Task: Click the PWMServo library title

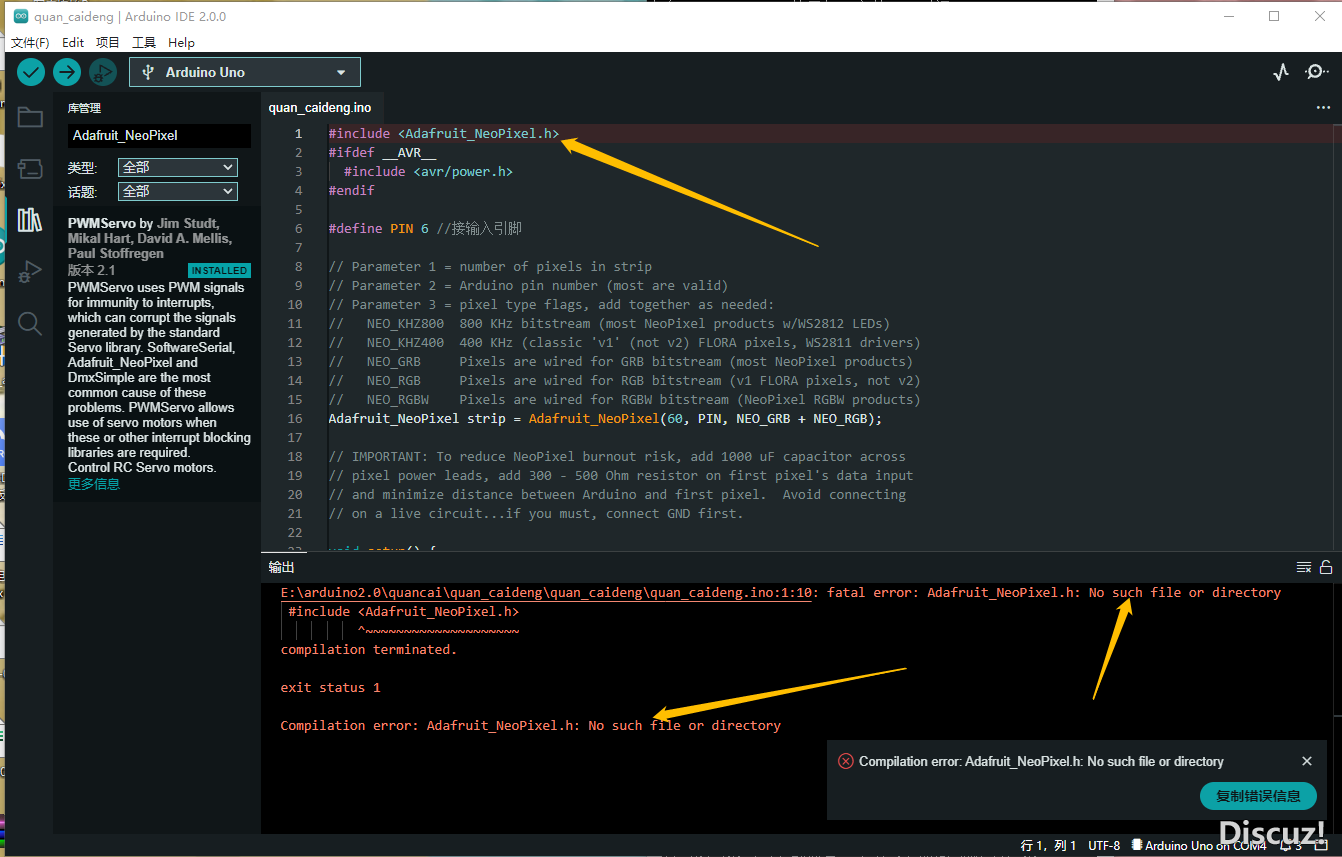Action: click(x=102, y=223)
